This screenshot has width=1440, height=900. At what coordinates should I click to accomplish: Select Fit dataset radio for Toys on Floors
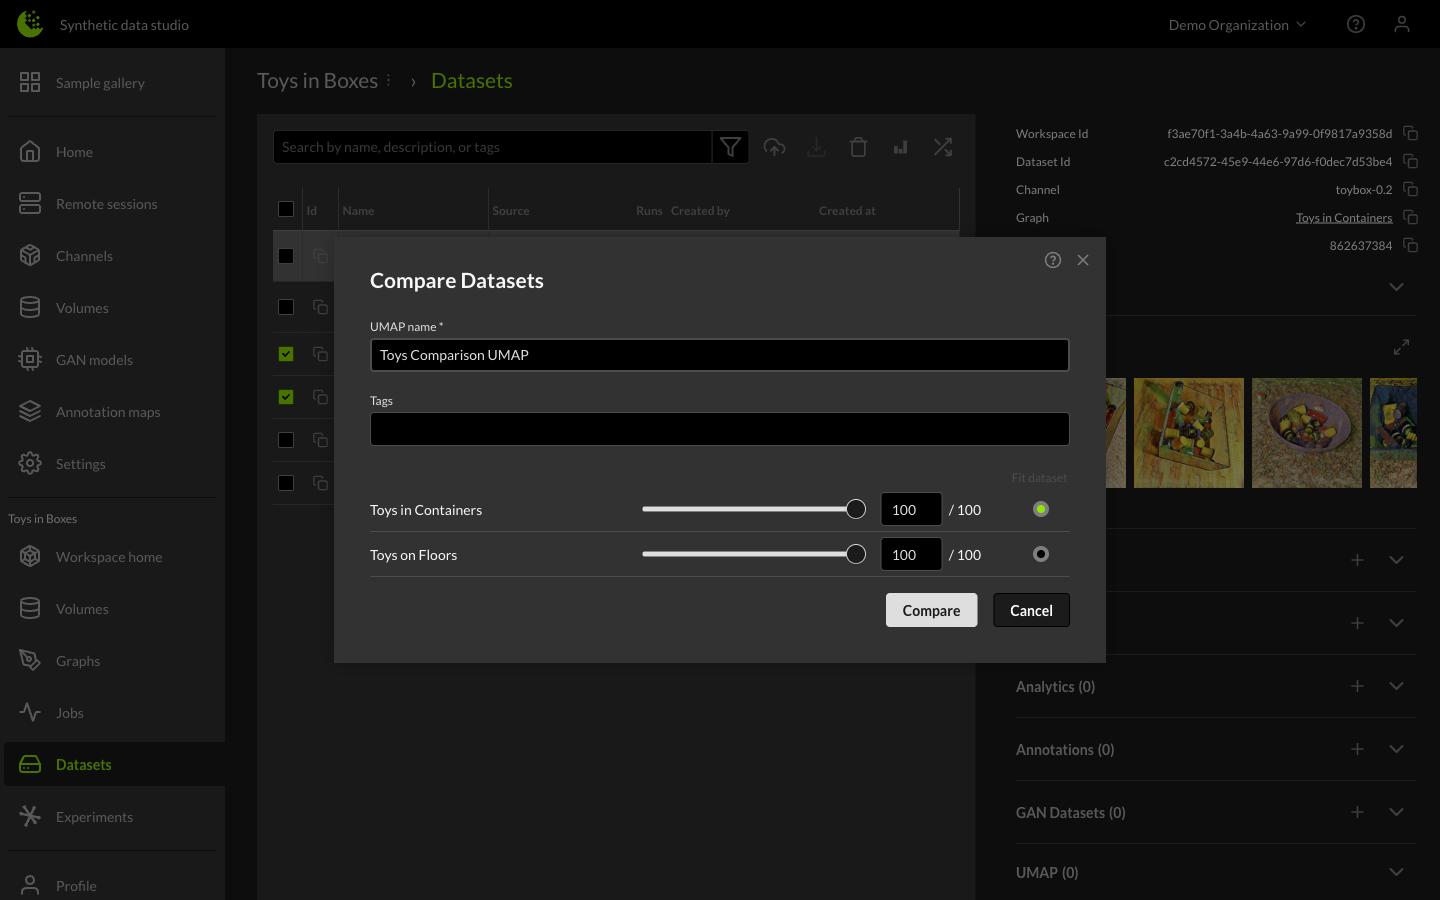[1040, 553]
